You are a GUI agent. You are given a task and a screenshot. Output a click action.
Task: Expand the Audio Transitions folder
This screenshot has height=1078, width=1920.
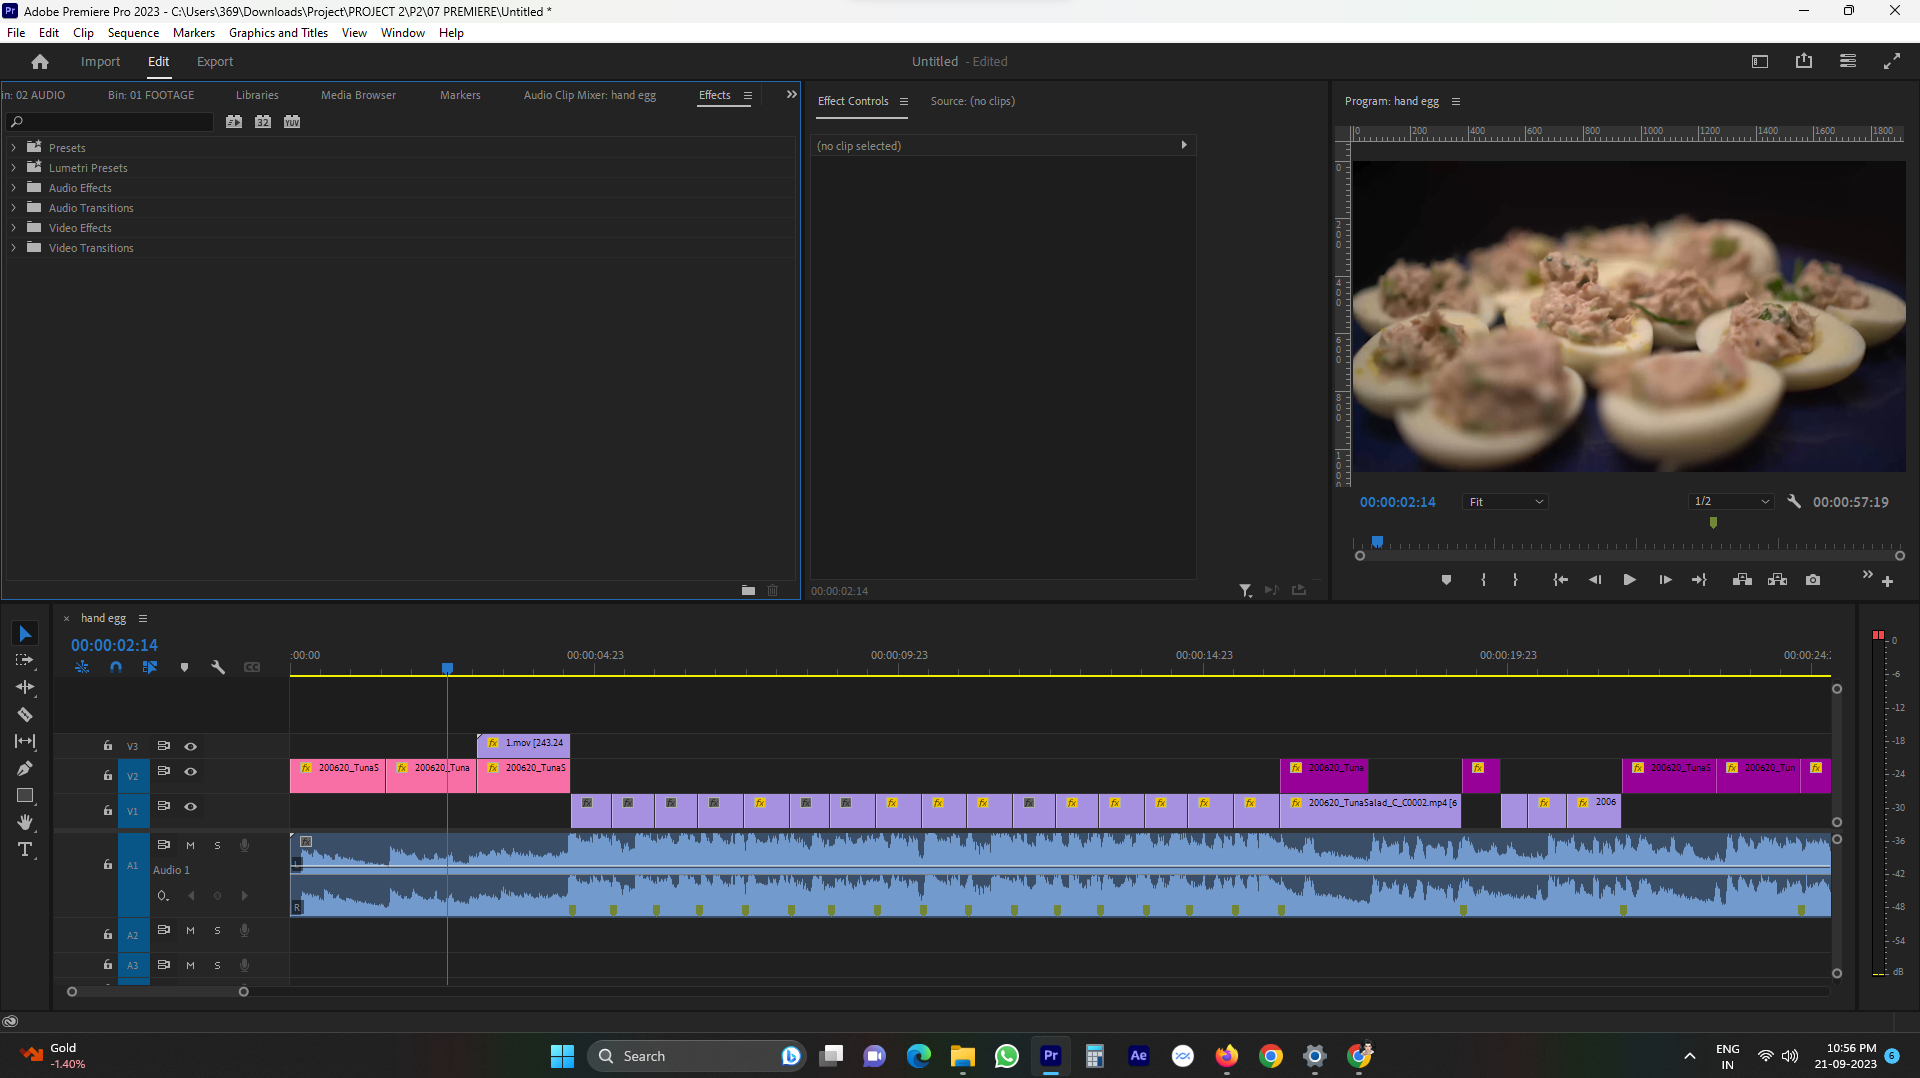point(13,208)
